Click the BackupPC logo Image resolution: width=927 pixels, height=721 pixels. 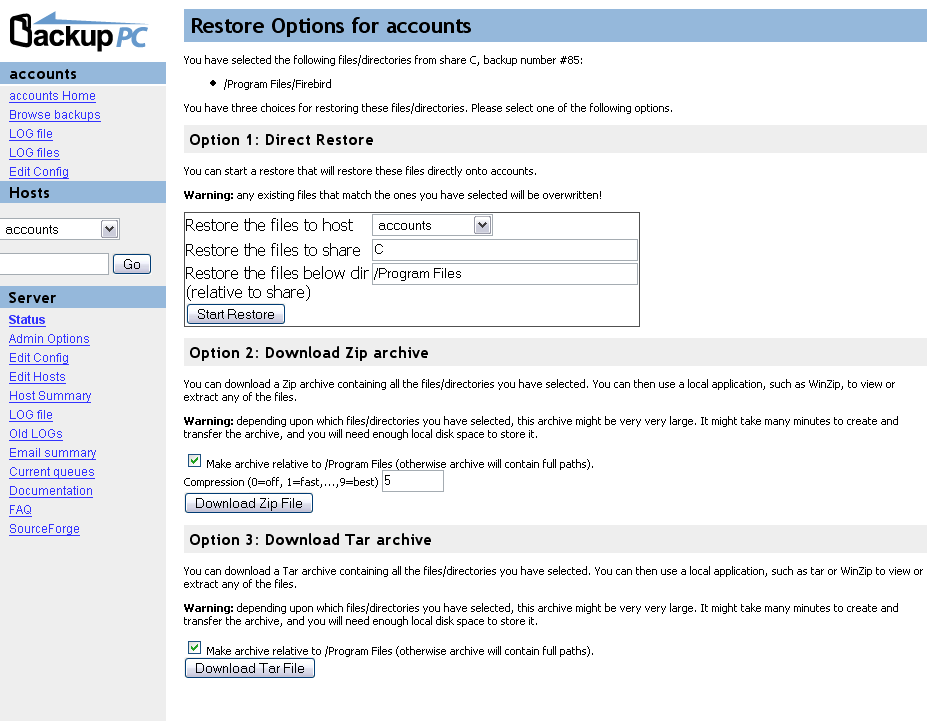pos(79,31)
